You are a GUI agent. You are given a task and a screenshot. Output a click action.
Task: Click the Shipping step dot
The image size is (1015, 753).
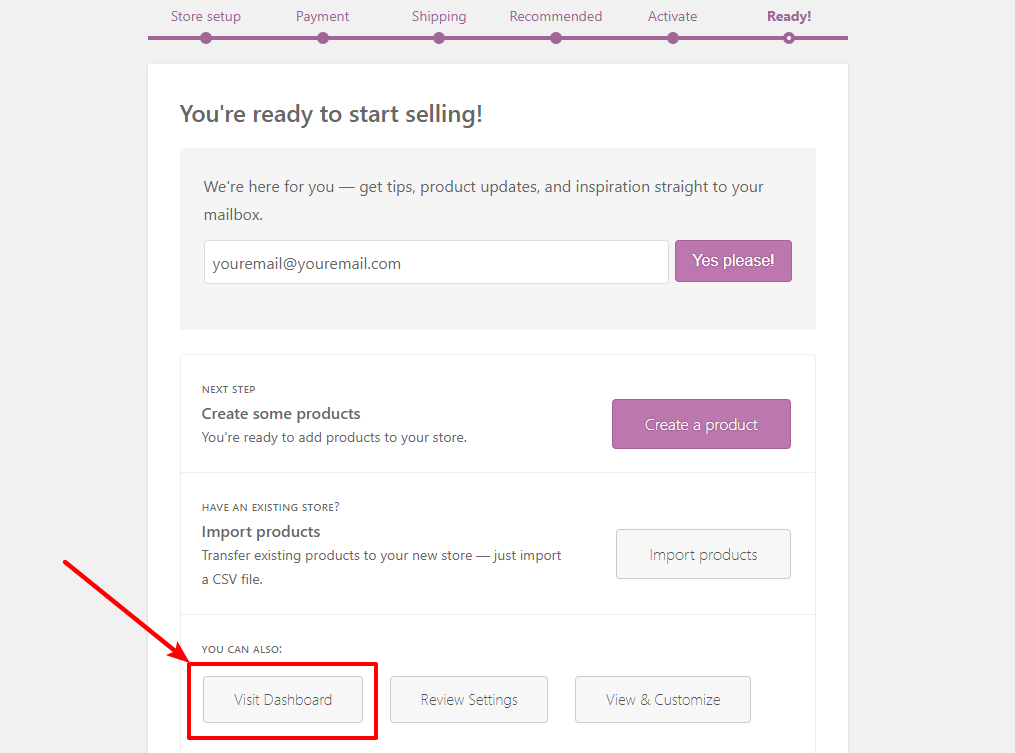point(439,38)
